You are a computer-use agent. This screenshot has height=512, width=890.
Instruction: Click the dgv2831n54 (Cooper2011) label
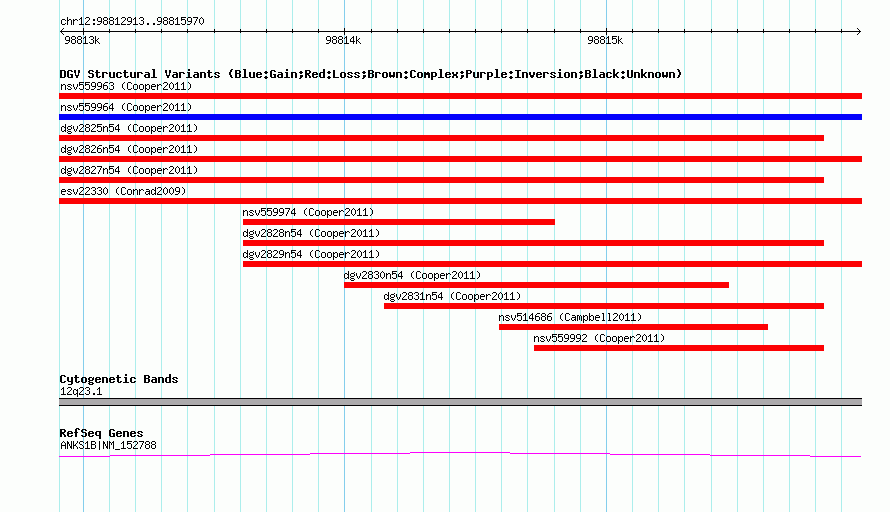pyautogui.click(x=452, y=296)
